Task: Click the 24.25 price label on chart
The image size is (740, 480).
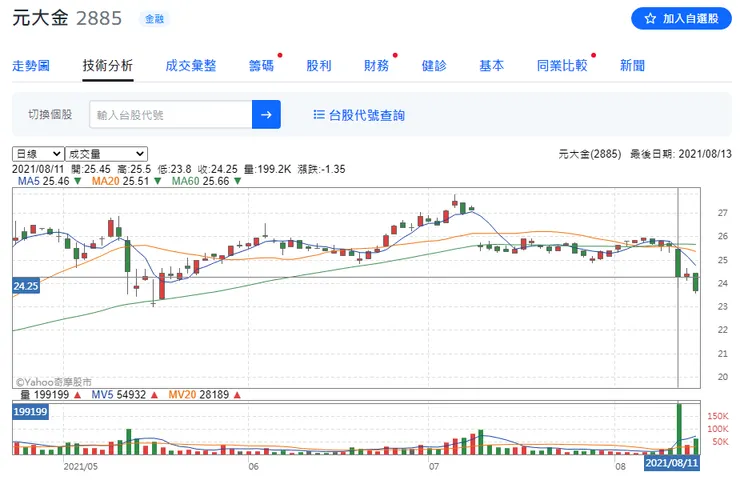Action: pos(26,286)
